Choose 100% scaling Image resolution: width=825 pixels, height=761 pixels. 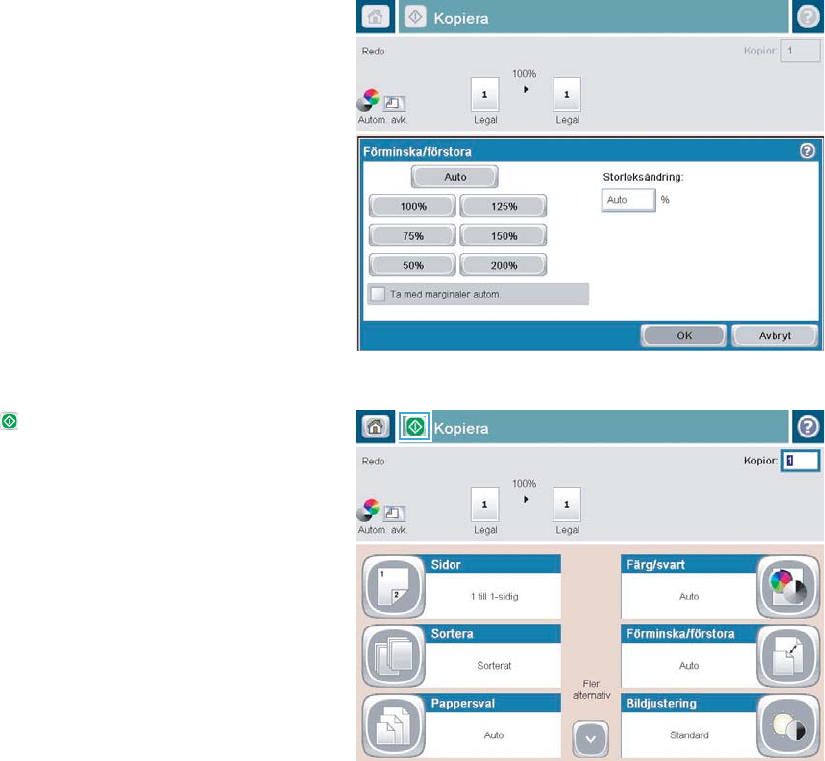point(412,206)
